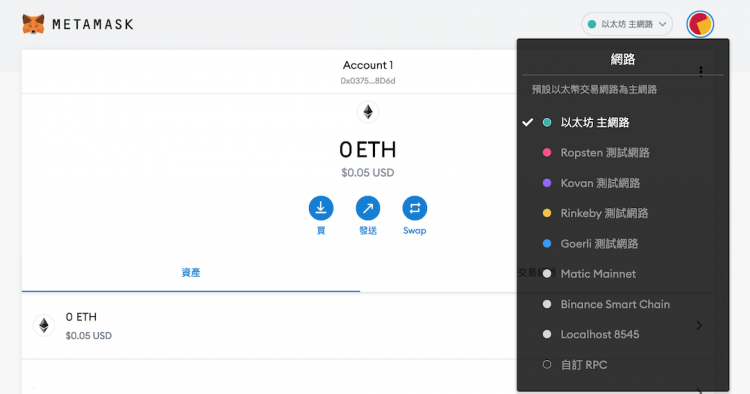Select Binance Smart Chain network
The image size is (750, 394).
point(615,304)
